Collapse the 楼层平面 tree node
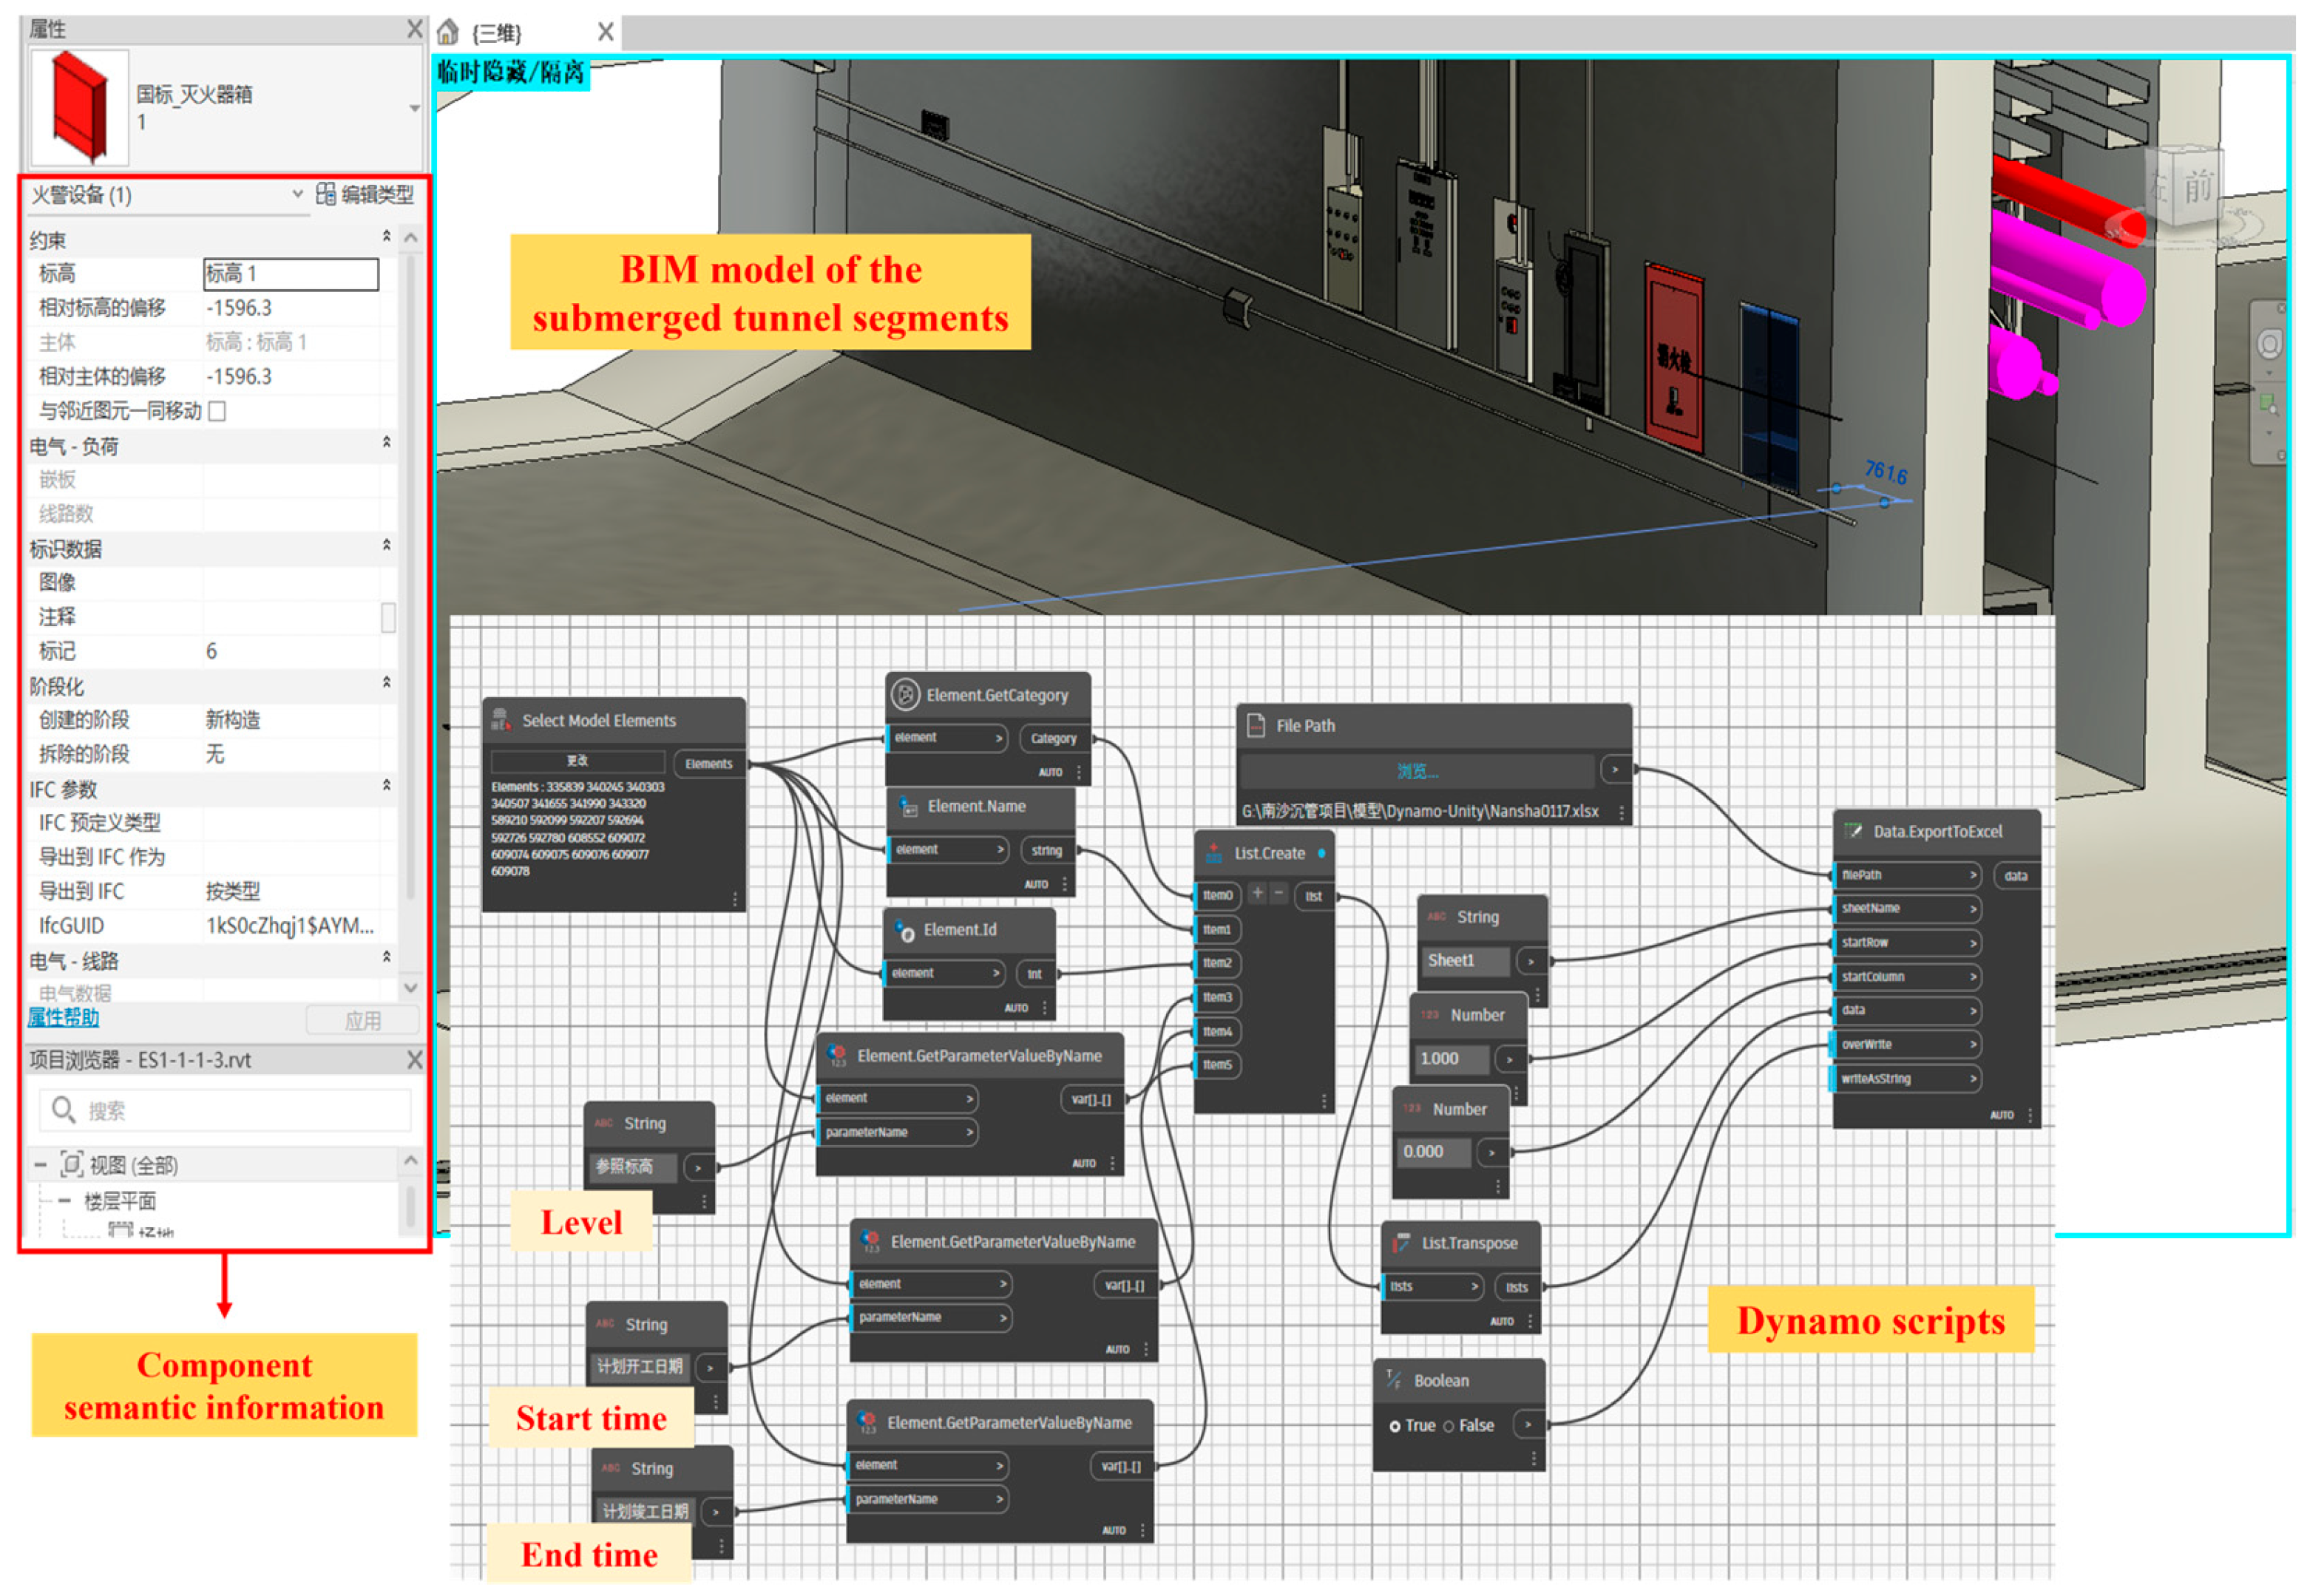 coord(64,1200)
